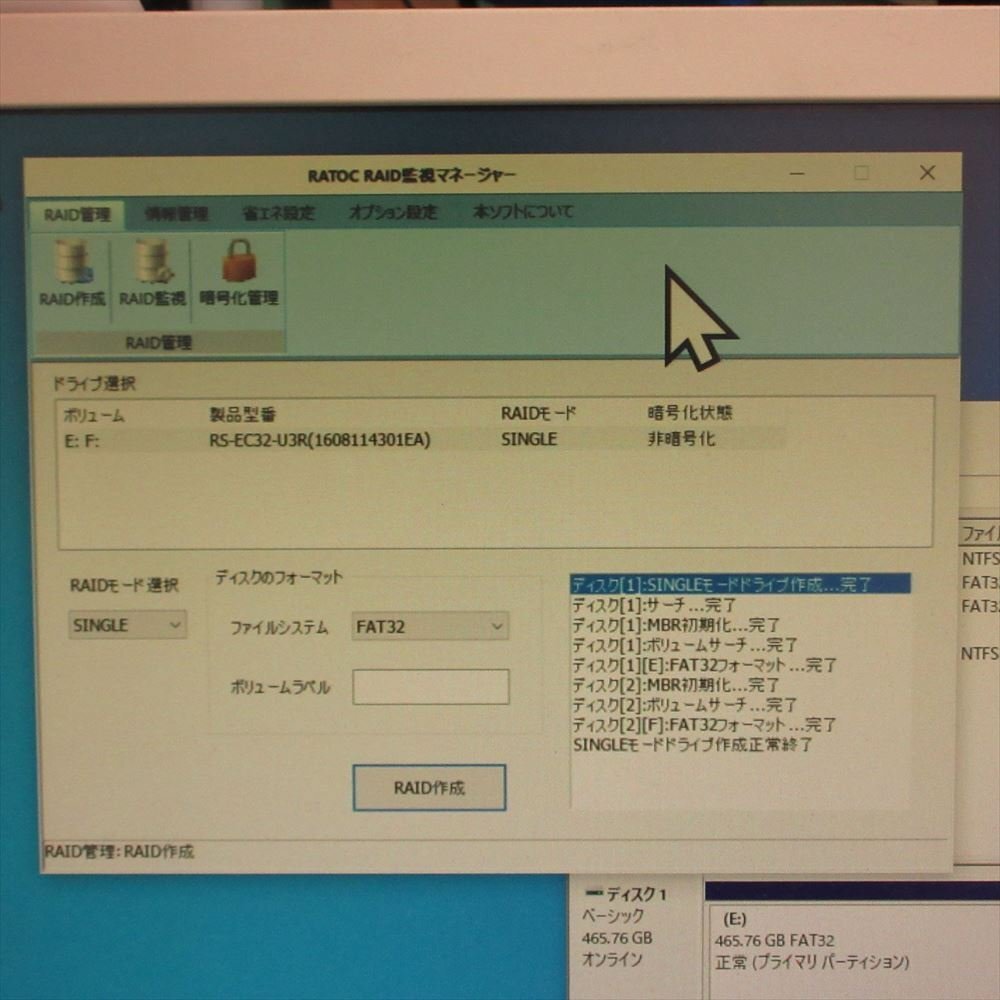
Task: Switch to the 情報管理 tab
Action: click(x=176, y=214)
